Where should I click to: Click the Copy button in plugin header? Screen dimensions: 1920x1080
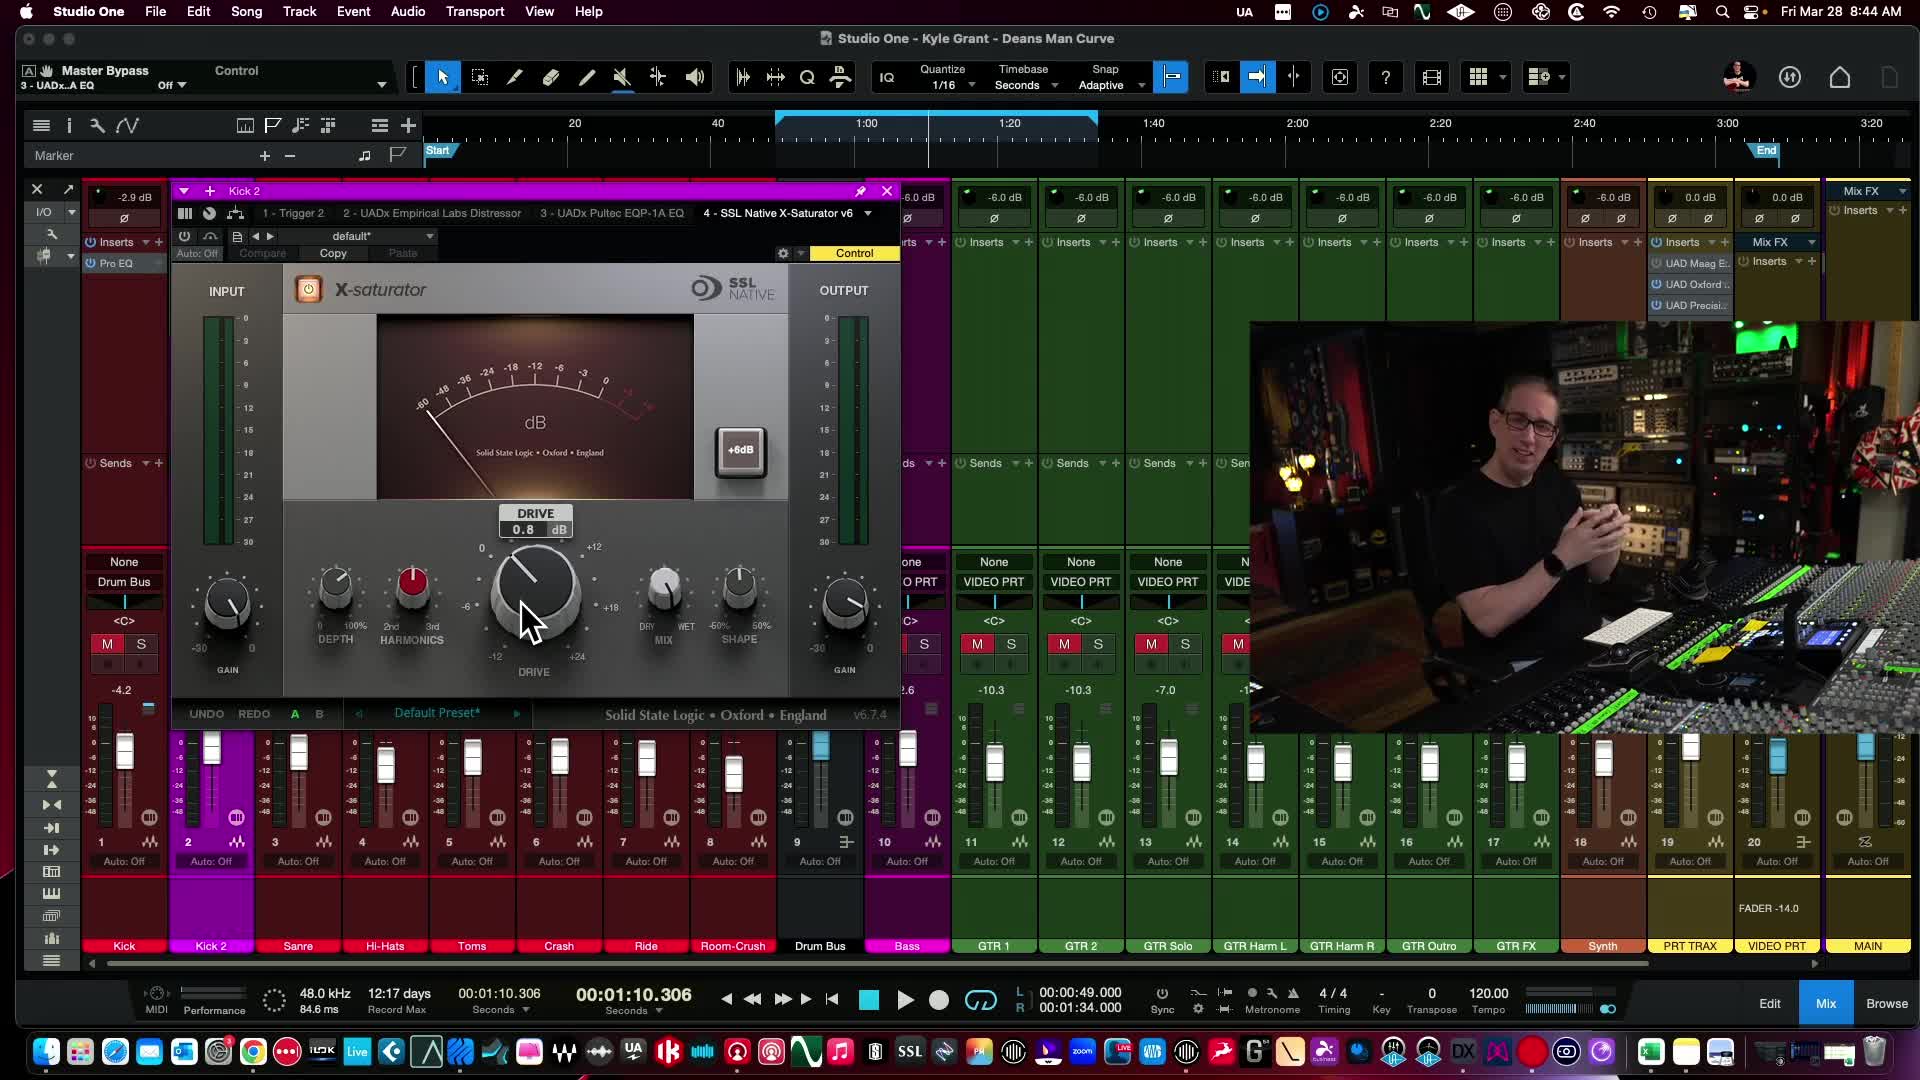[333, 253]
